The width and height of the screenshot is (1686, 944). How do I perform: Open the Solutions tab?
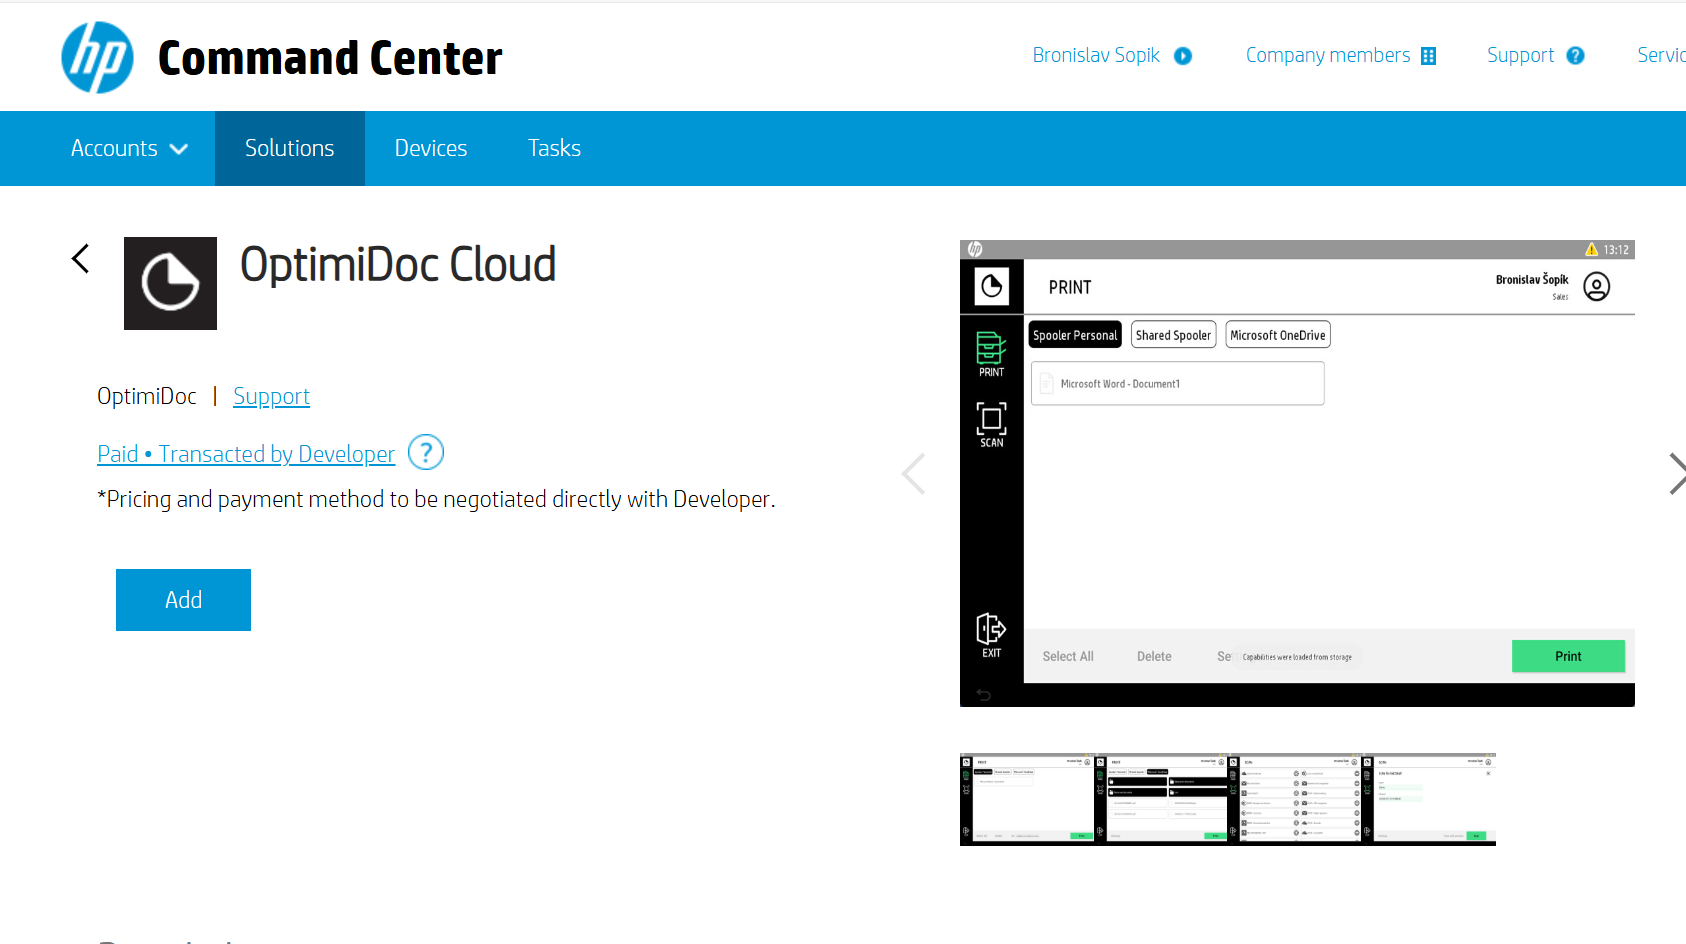[290, 148]
